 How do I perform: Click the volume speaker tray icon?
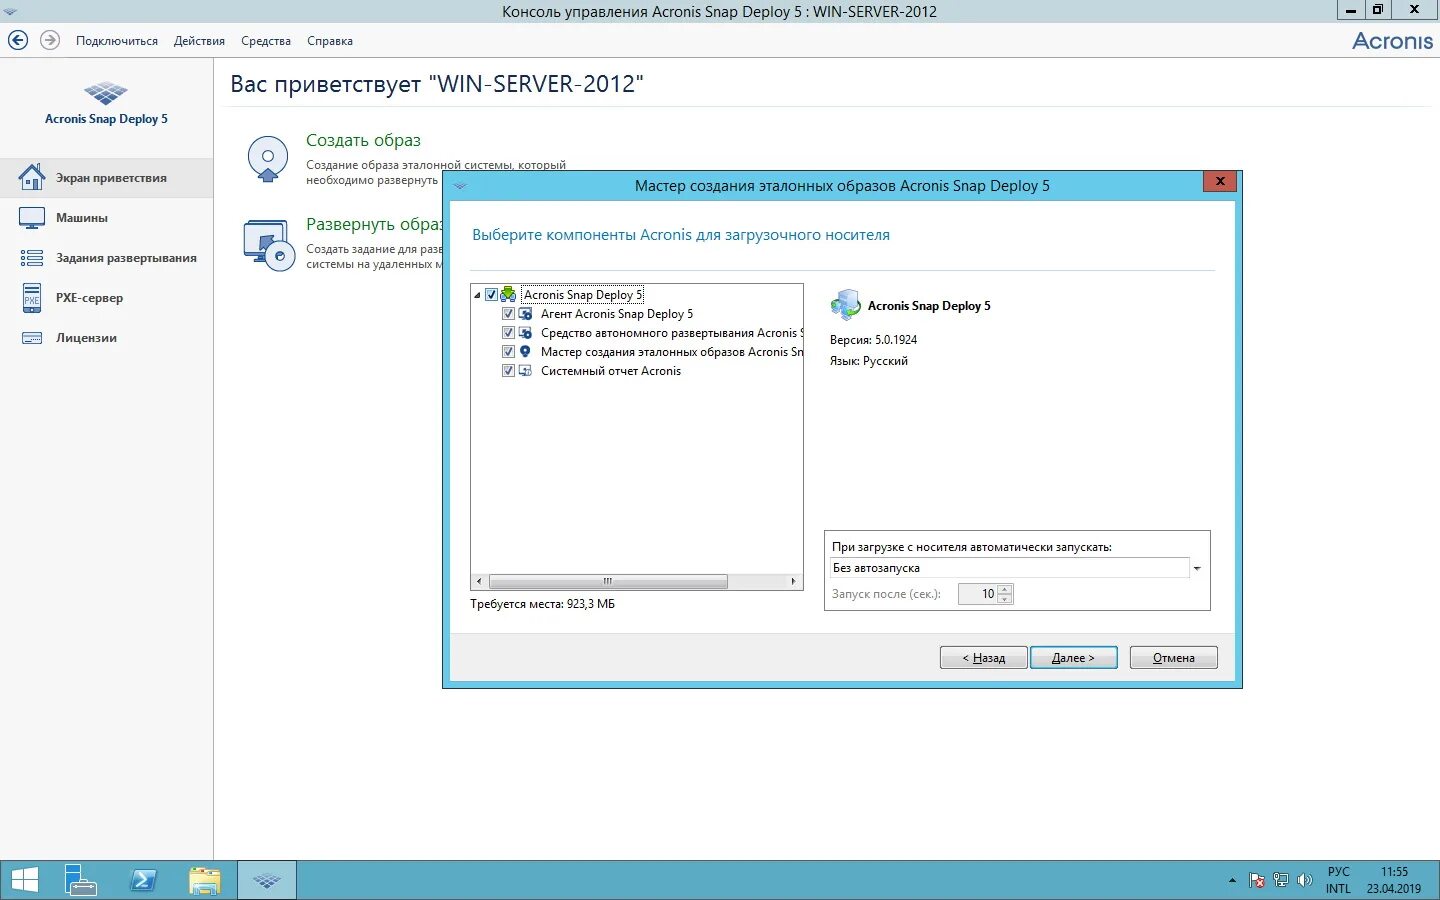pos(1304,880)
